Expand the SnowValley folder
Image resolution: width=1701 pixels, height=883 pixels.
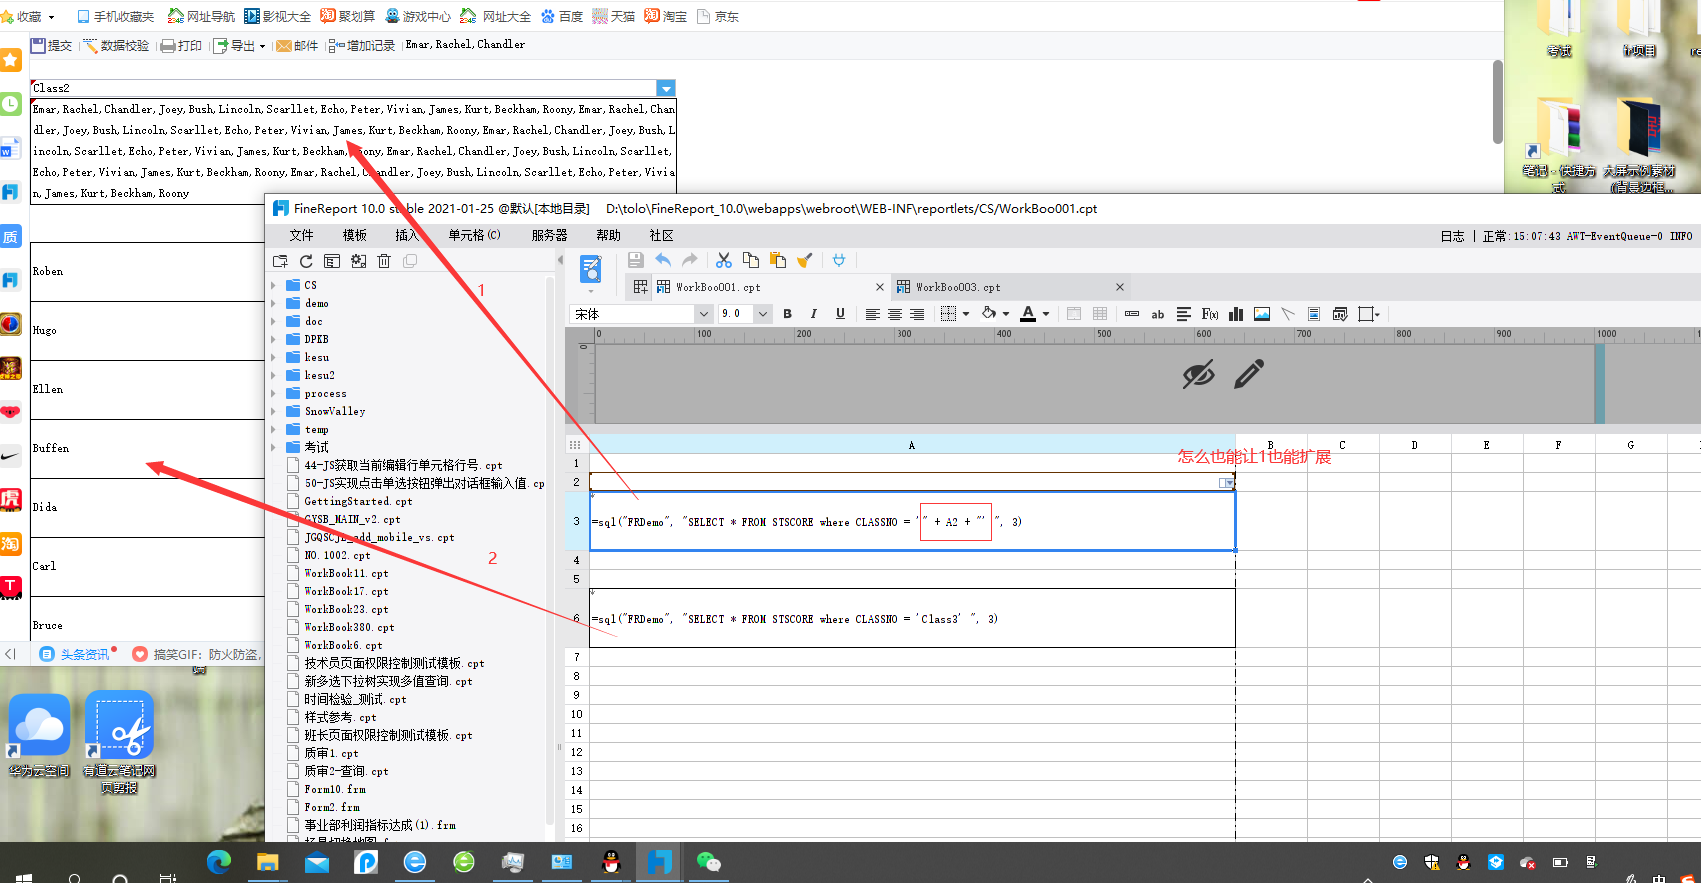(x=274, y=411)
